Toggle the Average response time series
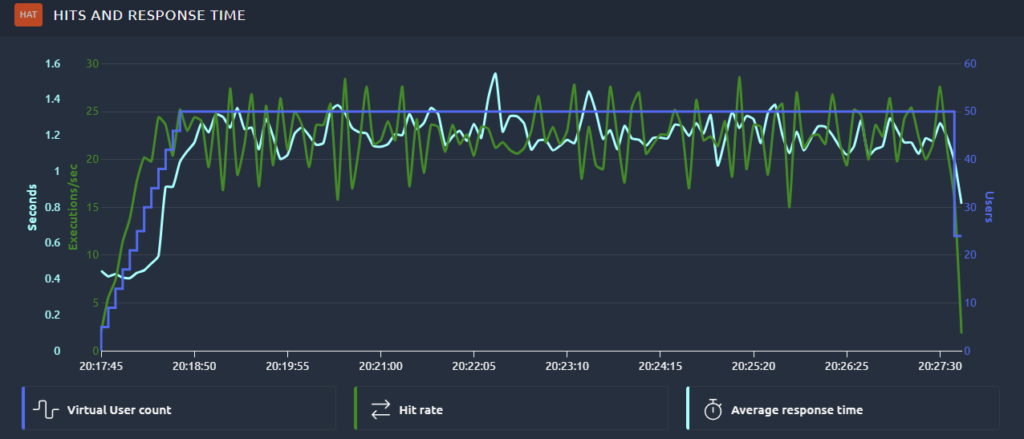The height and width of the screenshot is (439, 1024). click(x=843, y=408)
